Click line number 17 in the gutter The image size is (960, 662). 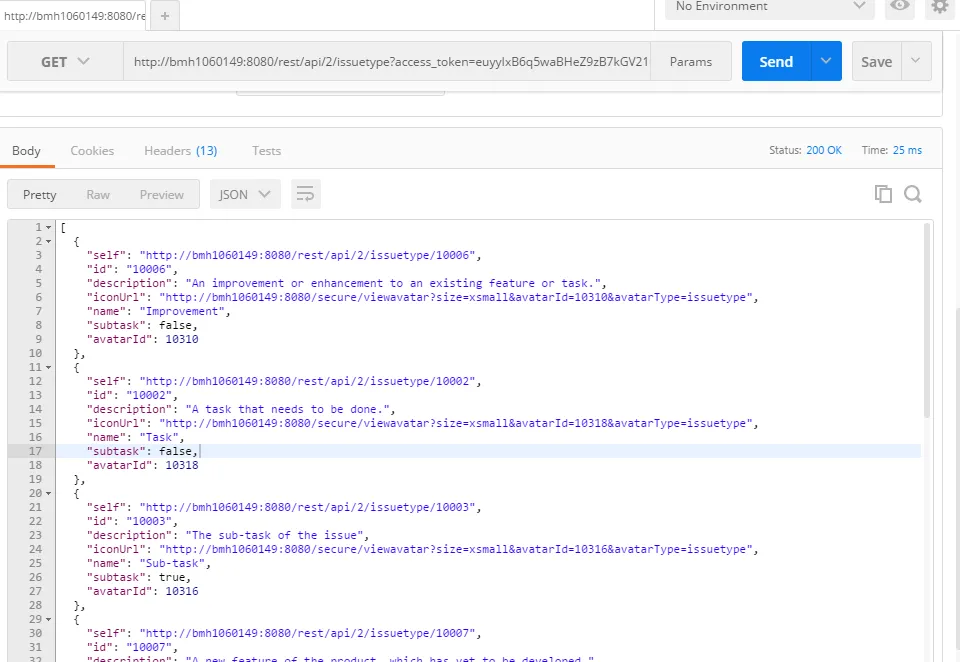[36, 451]
